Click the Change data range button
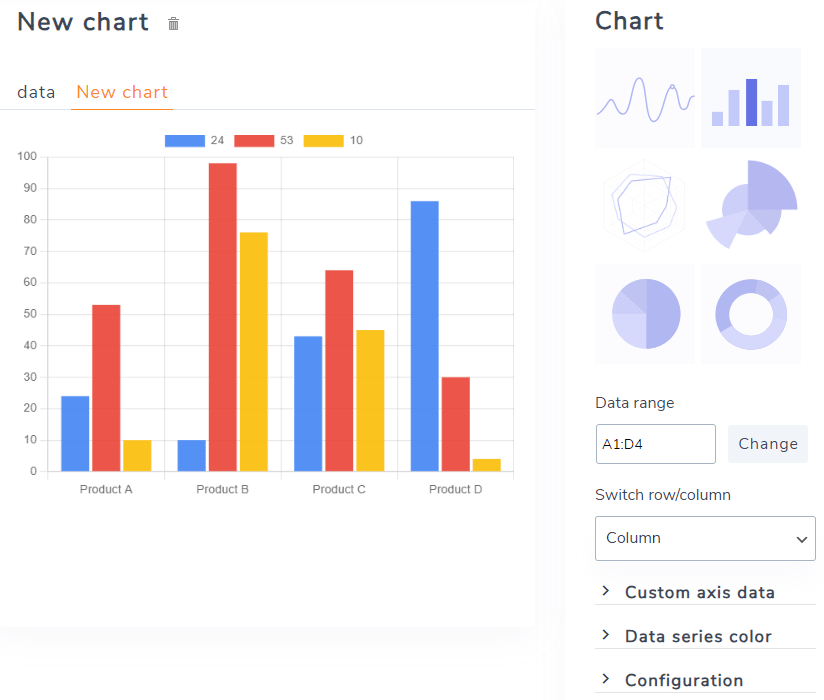 click(x=767, y=444)
